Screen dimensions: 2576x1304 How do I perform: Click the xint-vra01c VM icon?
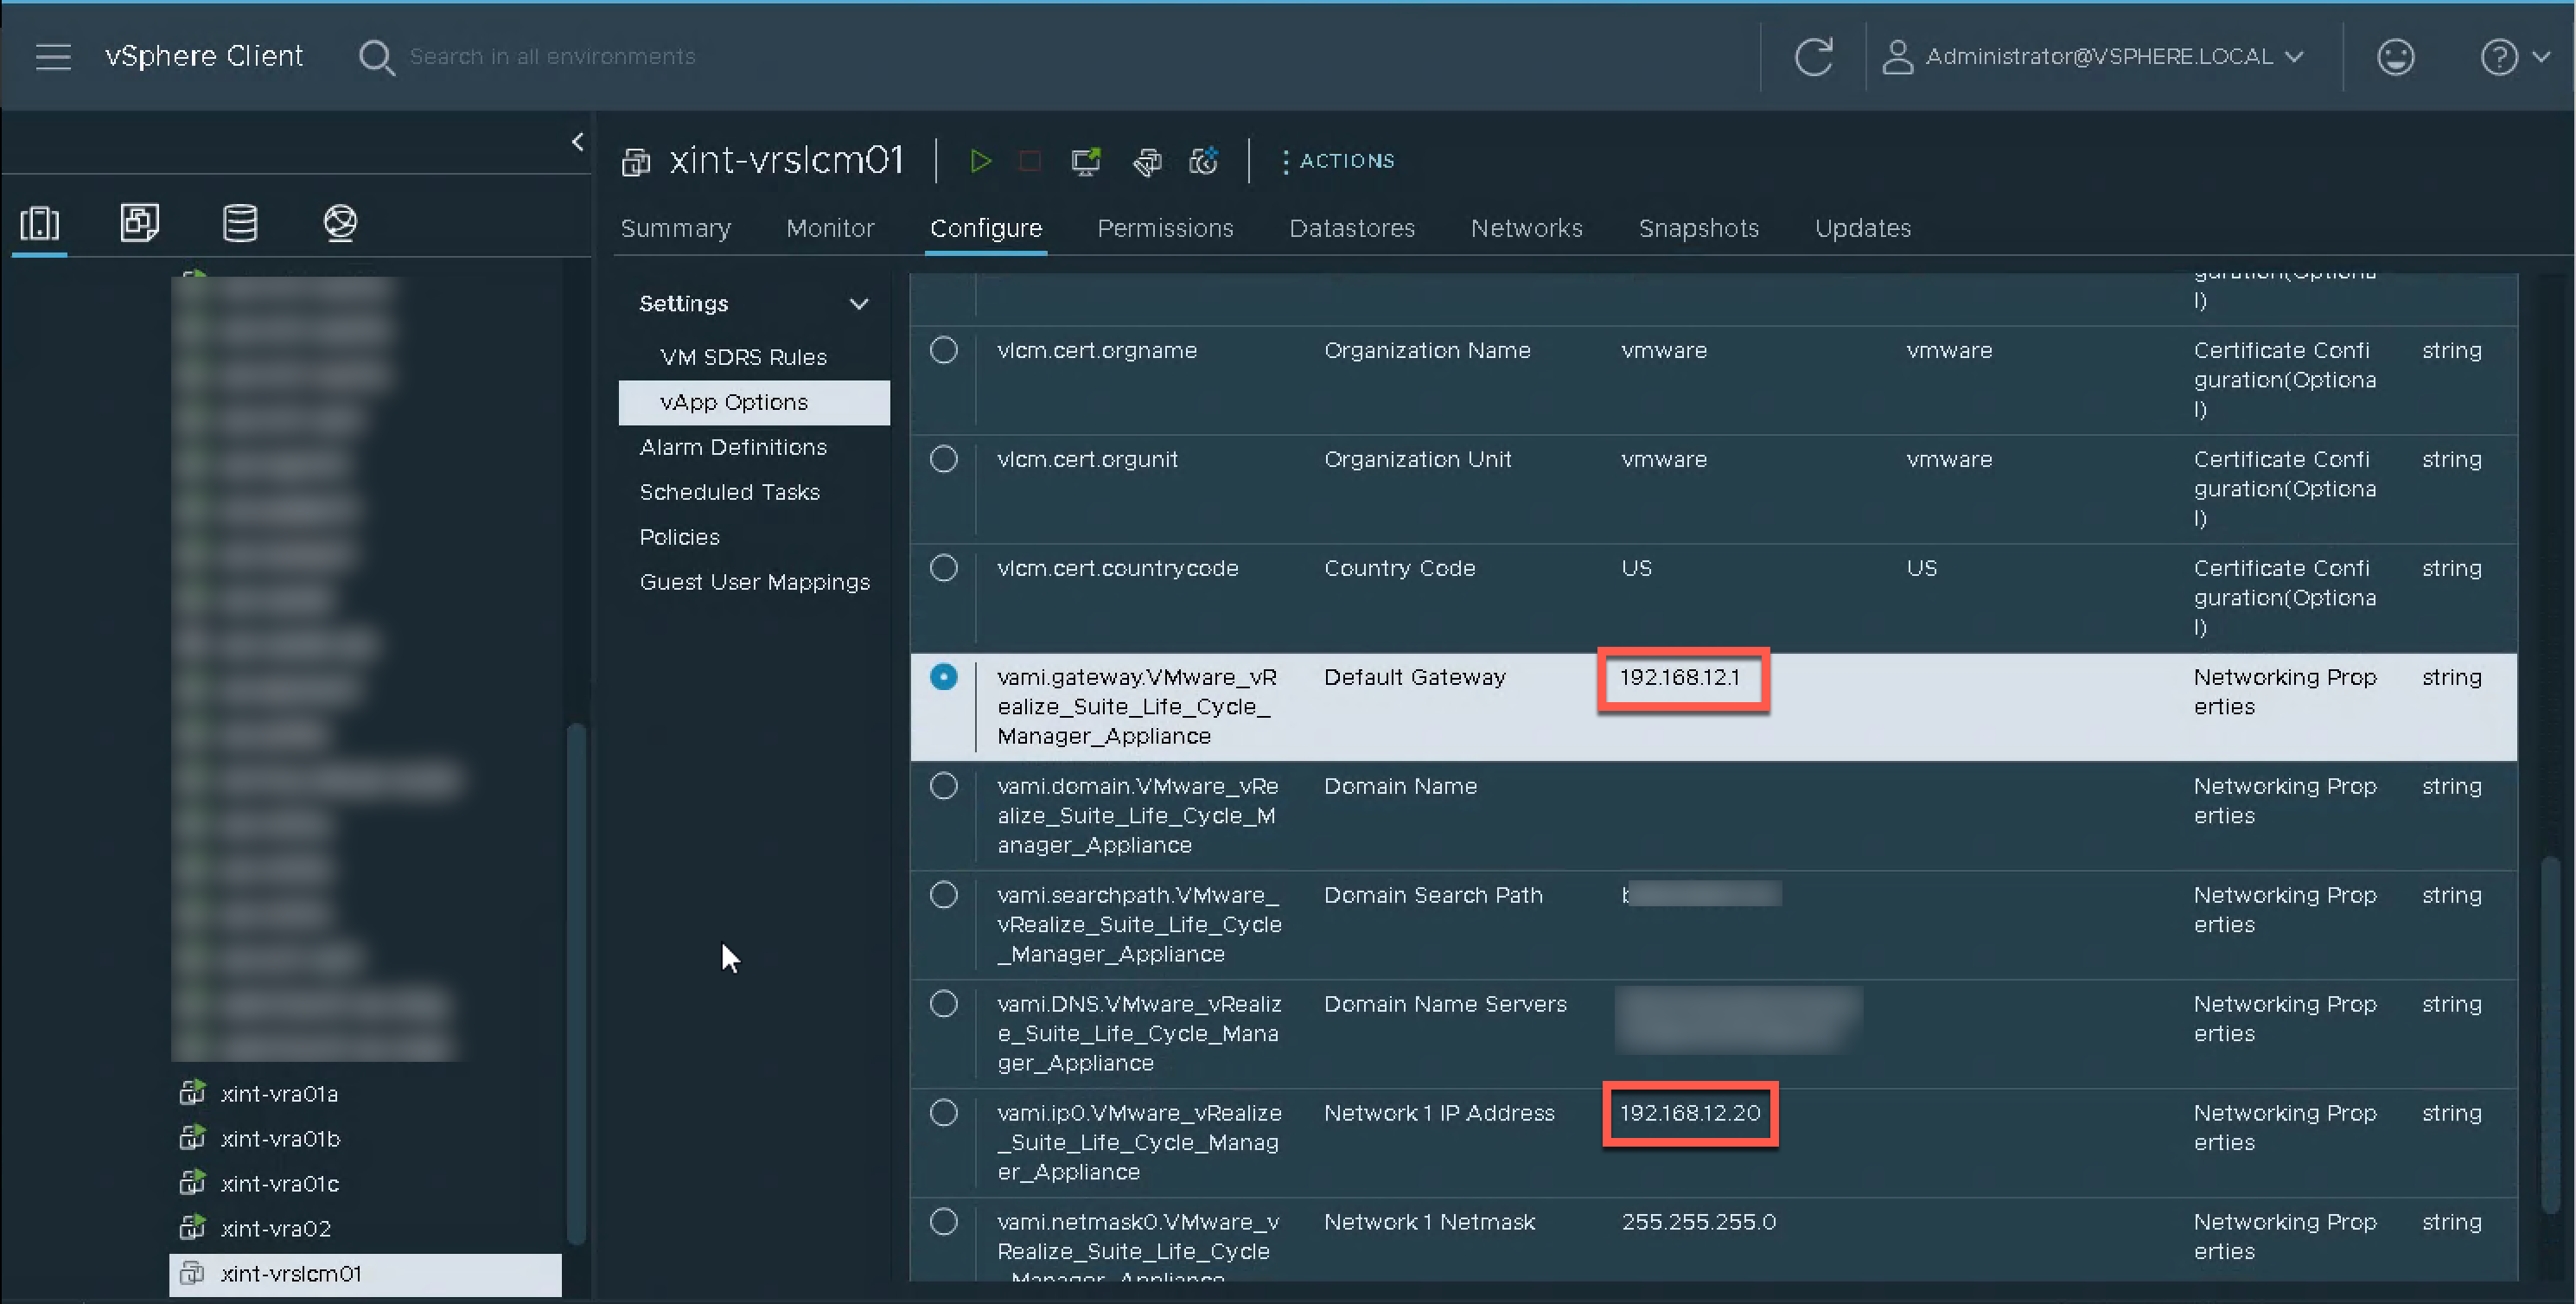pos(192,1182)
